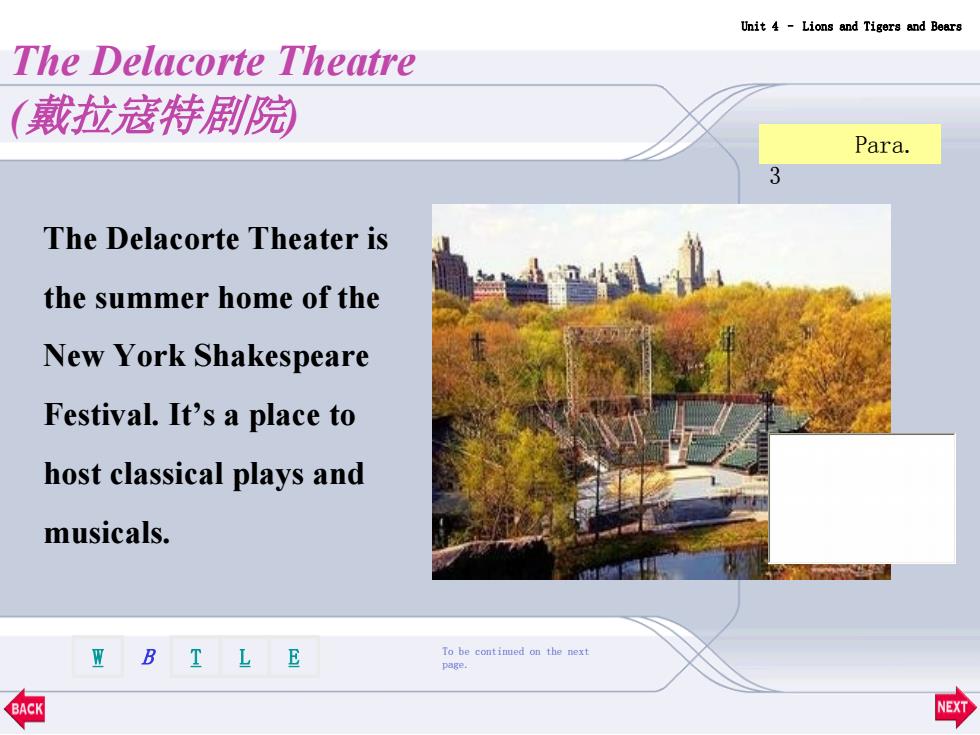Screen dimensions: 980x735
Task: Open the B navigation link
Action: tap(148, 657)
